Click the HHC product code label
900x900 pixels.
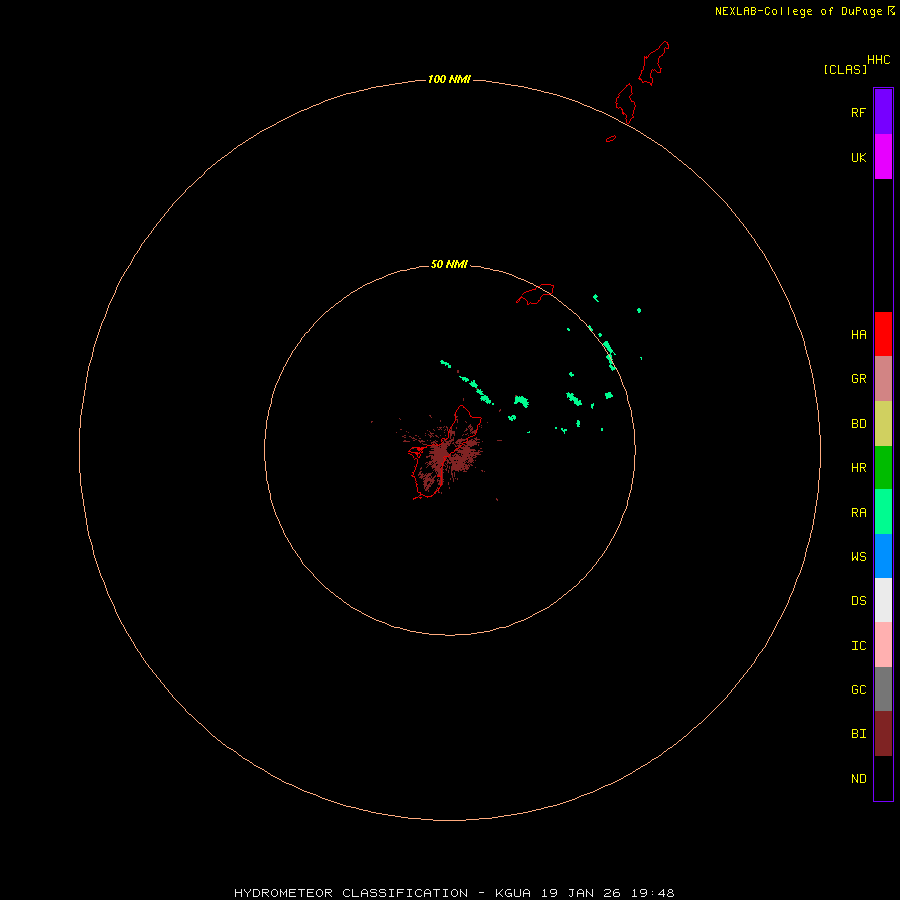878,60
